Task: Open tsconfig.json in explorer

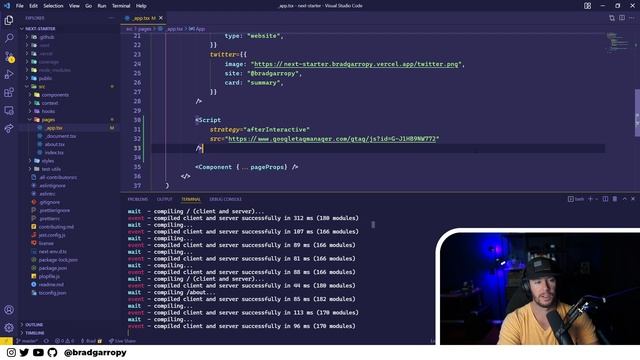Action: [52, 293]
